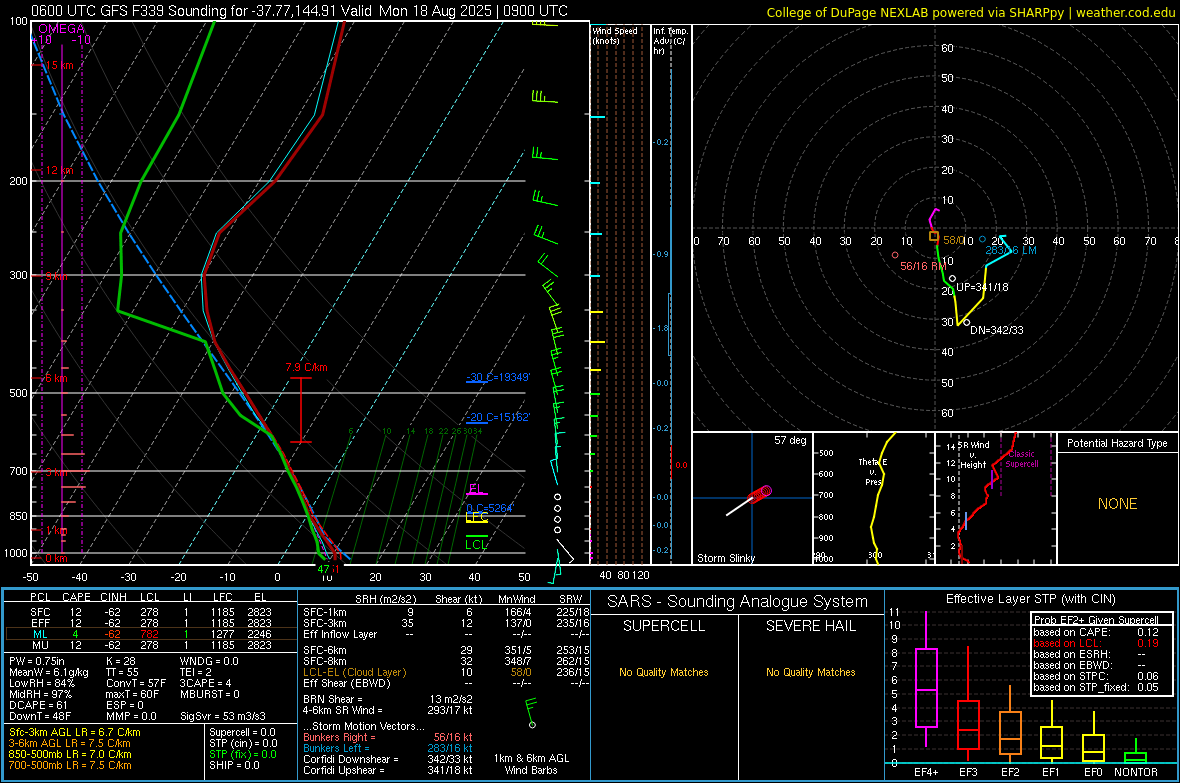Click the SFC-6km shear row

click(446, 650)
